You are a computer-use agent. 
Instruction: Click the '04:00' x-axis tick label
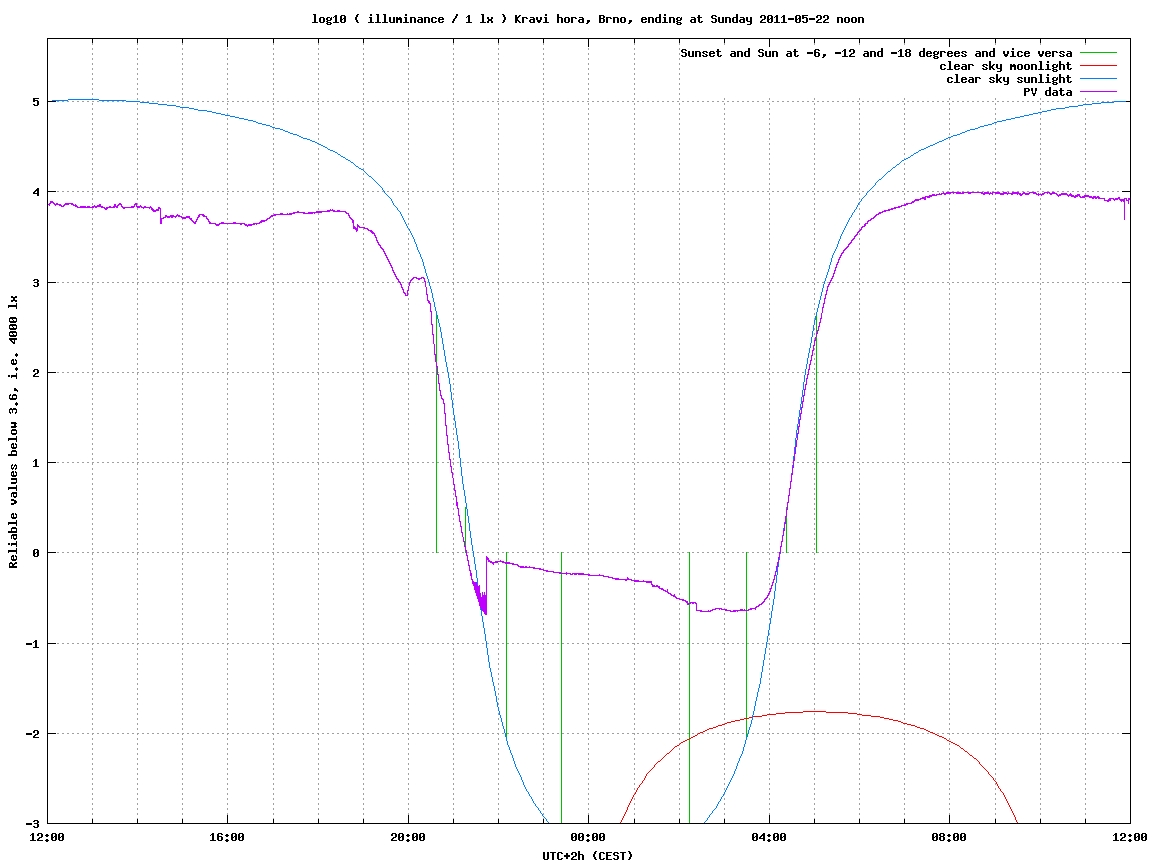pyautogui.click(x=769, y=837)
